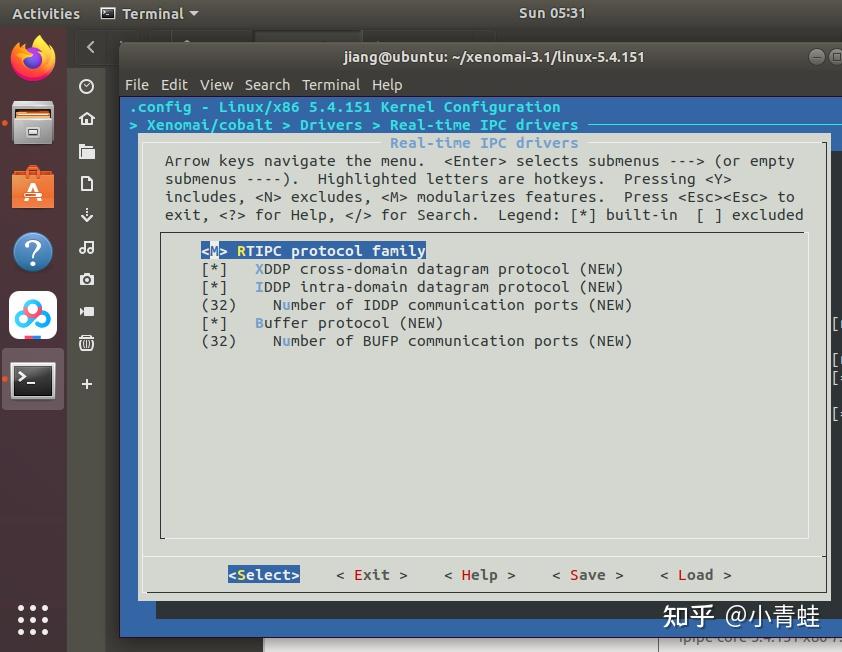Click the Save button
Screen dimensions: 842x652
(587, 575)
